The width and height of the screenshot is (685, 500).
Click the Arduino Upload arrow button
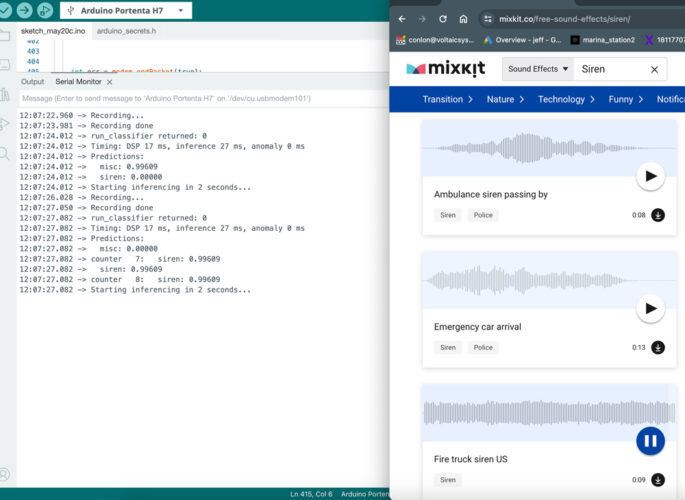tap(25, 10)
